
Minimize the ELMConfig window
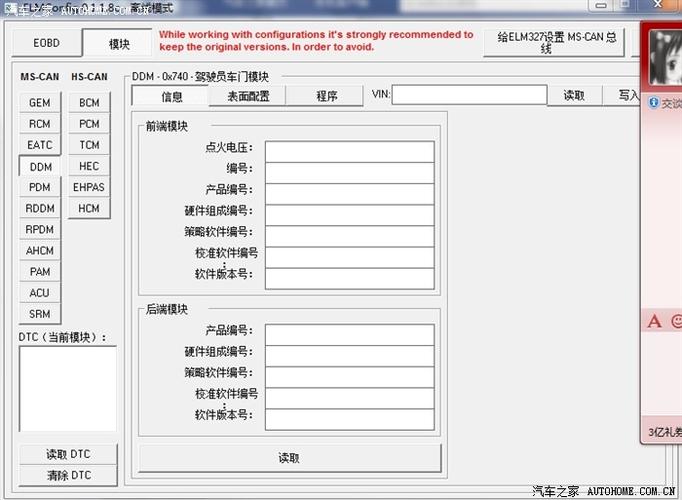point(601,6)
